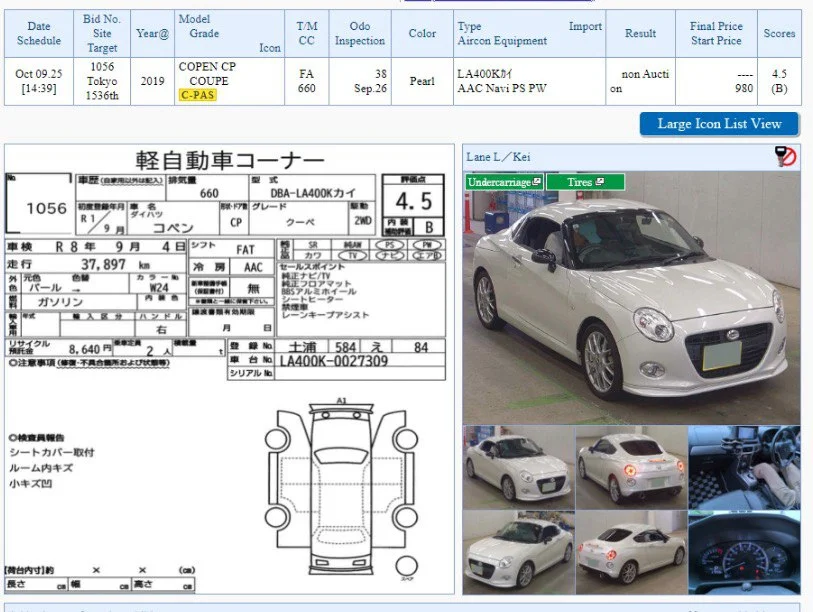This screenshot has height=612, width=813.
Task: Click the Large Icon List View button
Action: click(x=719, y=124)
